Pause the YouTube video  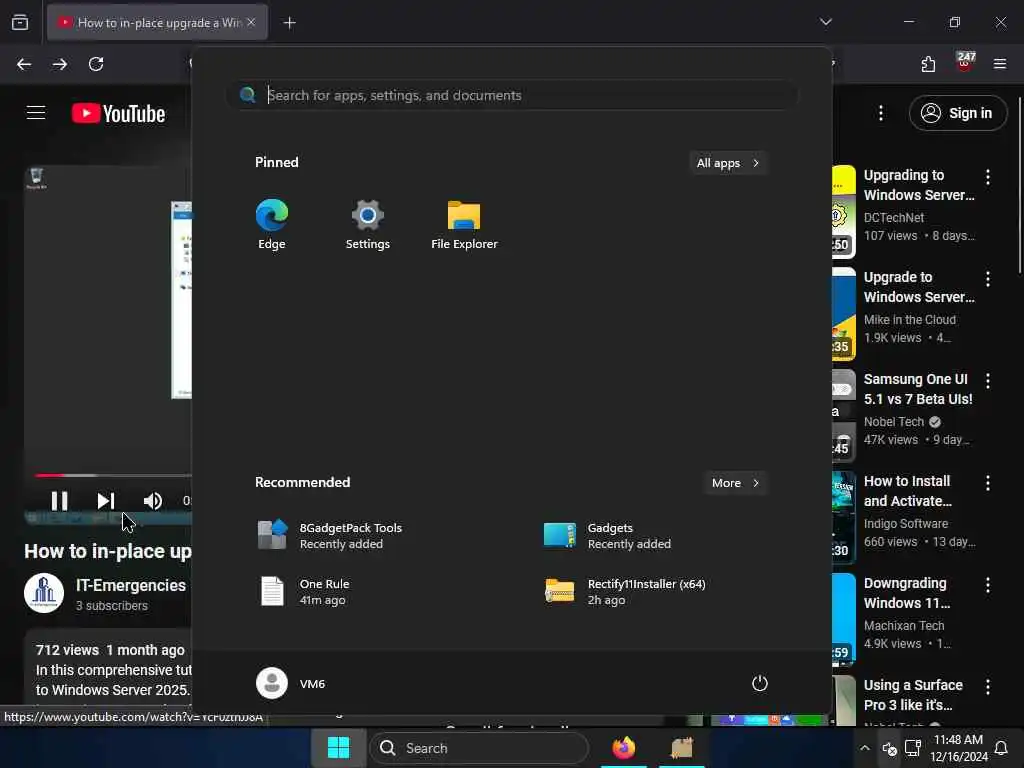[x=59, y=501]
